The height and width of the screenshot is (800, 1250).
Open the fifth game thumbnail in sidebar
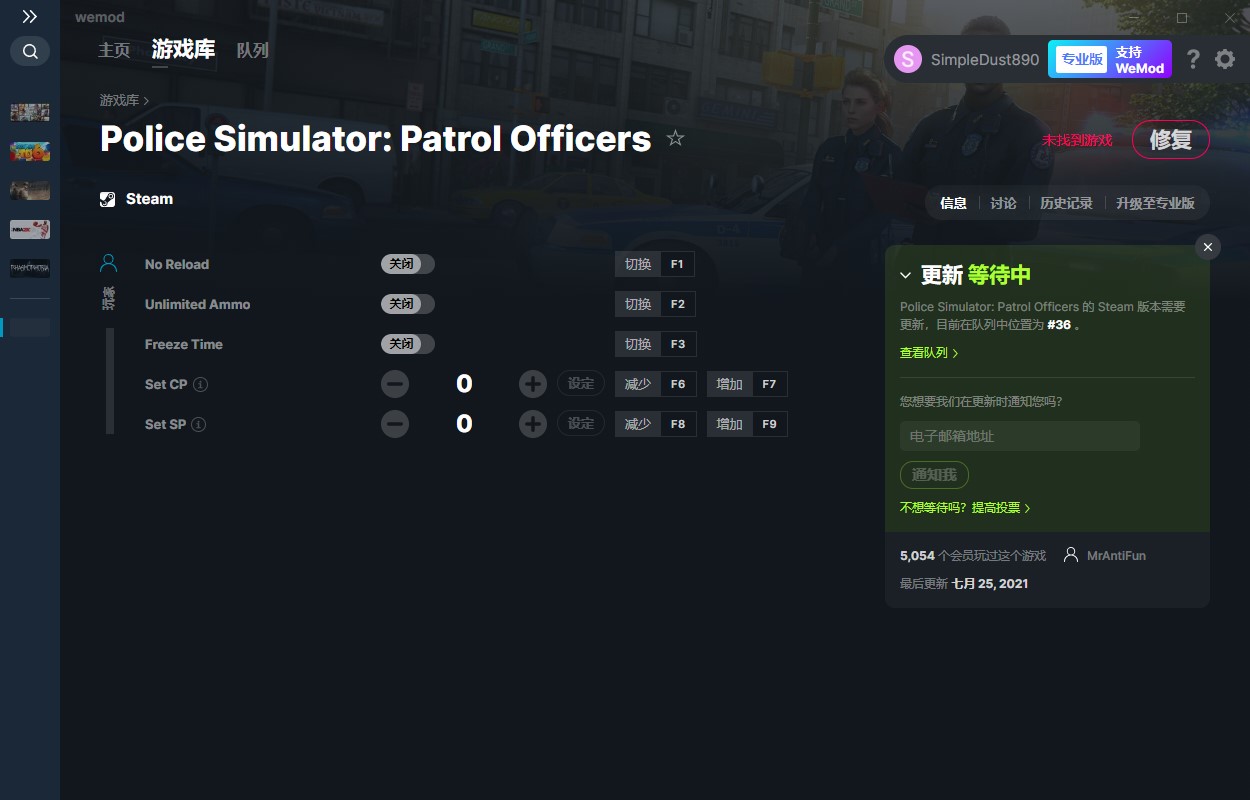click(x=30, y=269)
